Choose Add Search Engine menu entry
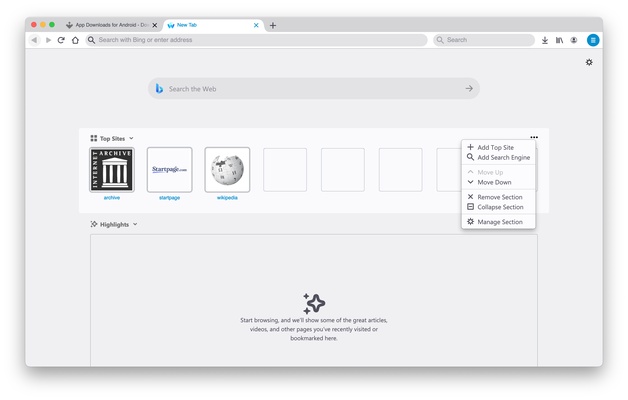Screen dimensions: 628x400 (498, 157)
